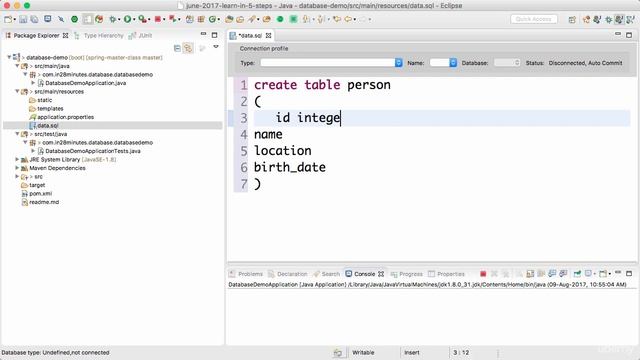Viewport: 640px width, 360px height.
Task: Collapse the src/main/resources folder
Action: tap(17, 91)
